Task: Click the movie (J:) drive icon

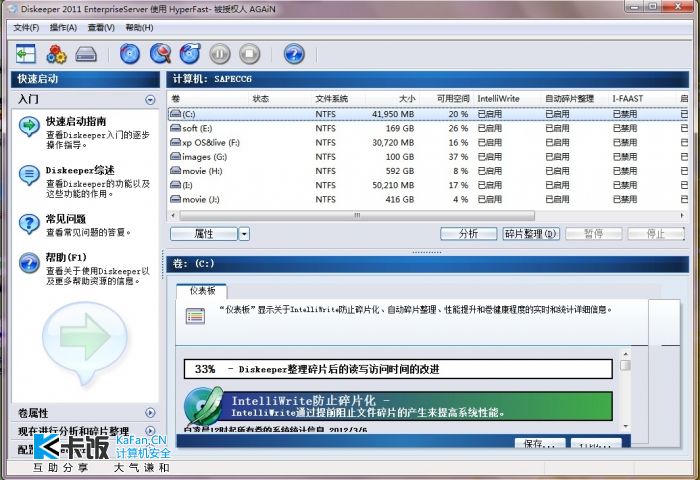Action: (x=175, y=199)
